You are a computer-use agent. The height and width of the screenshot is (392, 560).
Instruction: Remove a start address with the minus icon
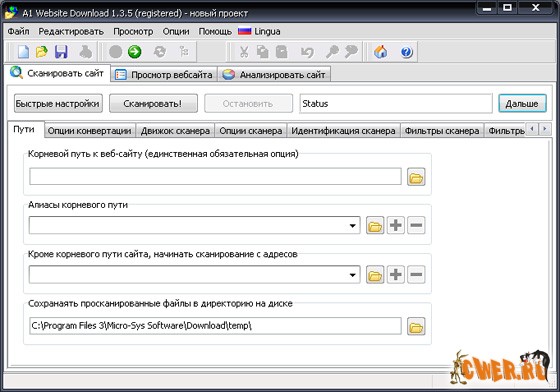coord(416,275)
